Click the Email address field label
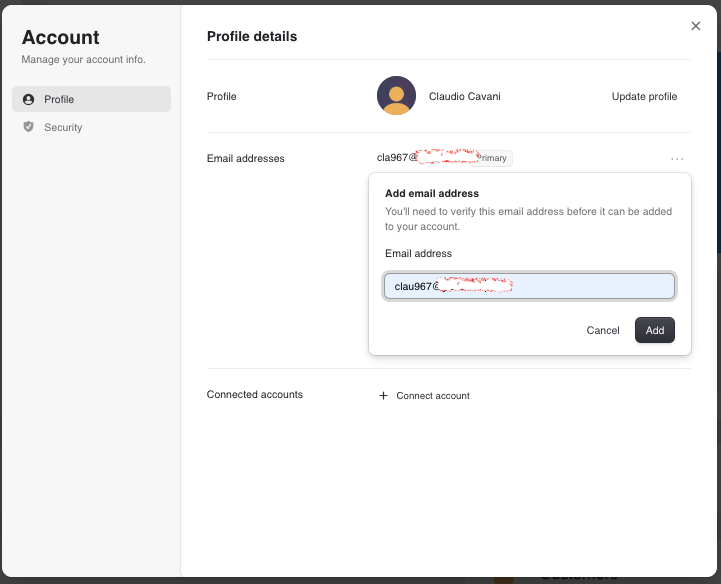The height and width of the screenshot is (584, 721). click(418, 254)
